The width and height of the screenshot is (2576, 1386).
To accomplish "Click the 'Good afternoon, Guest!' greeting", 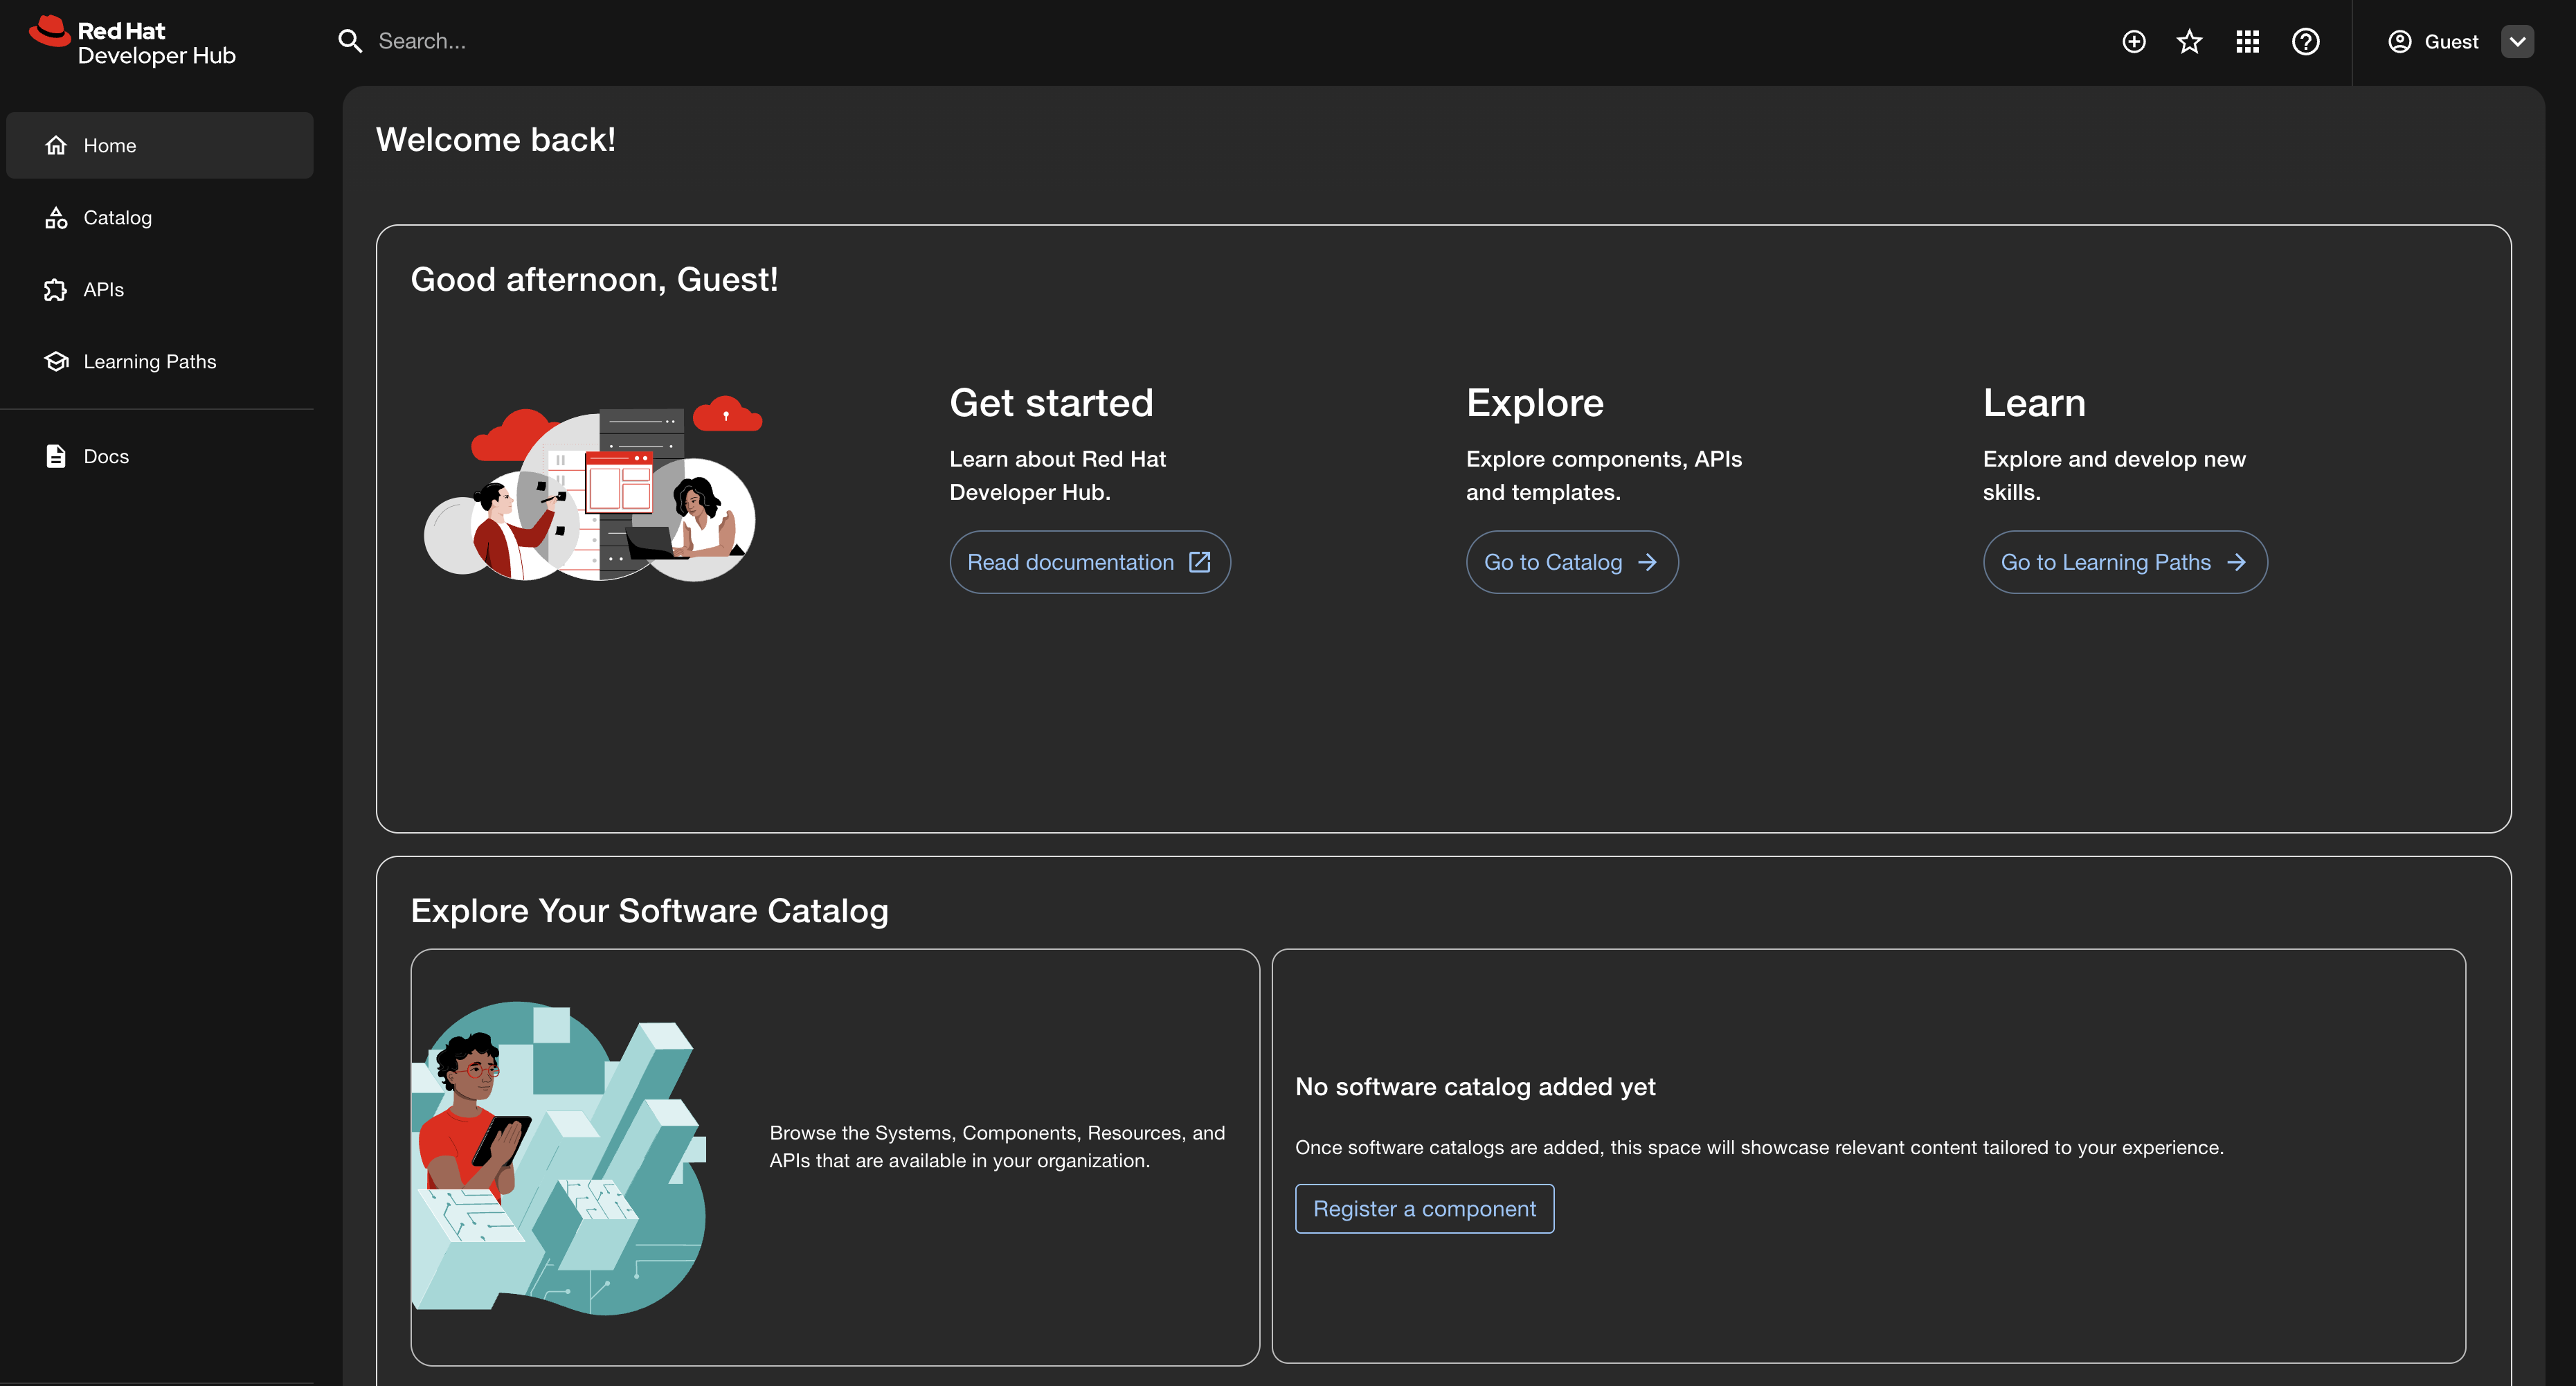I will pos(594,279).
